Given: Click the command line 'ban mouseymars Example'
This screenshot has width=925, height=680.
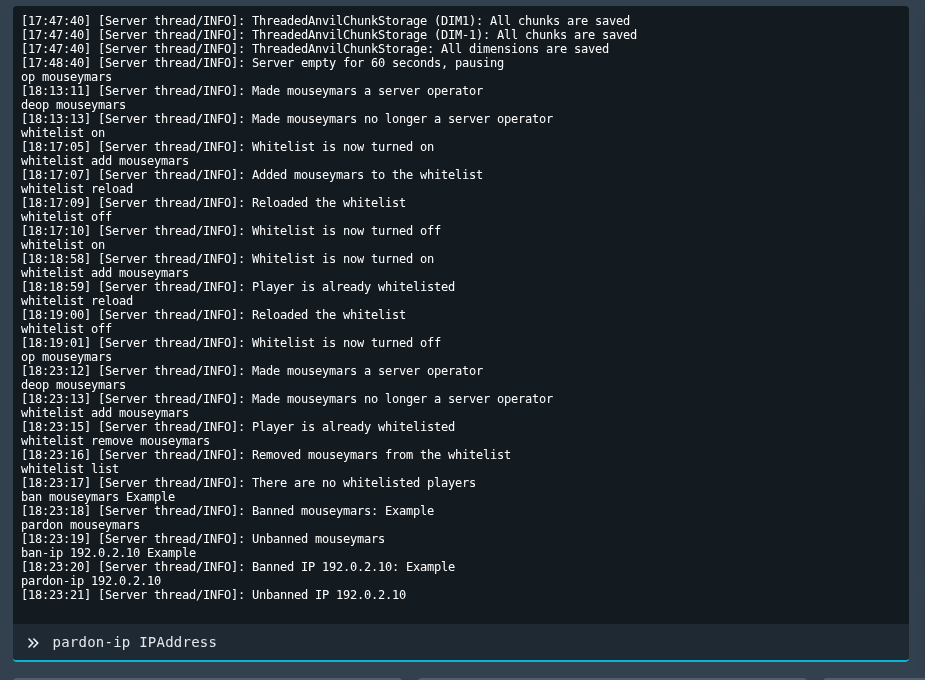Looking at the screenshot, I should coord(98,497).
